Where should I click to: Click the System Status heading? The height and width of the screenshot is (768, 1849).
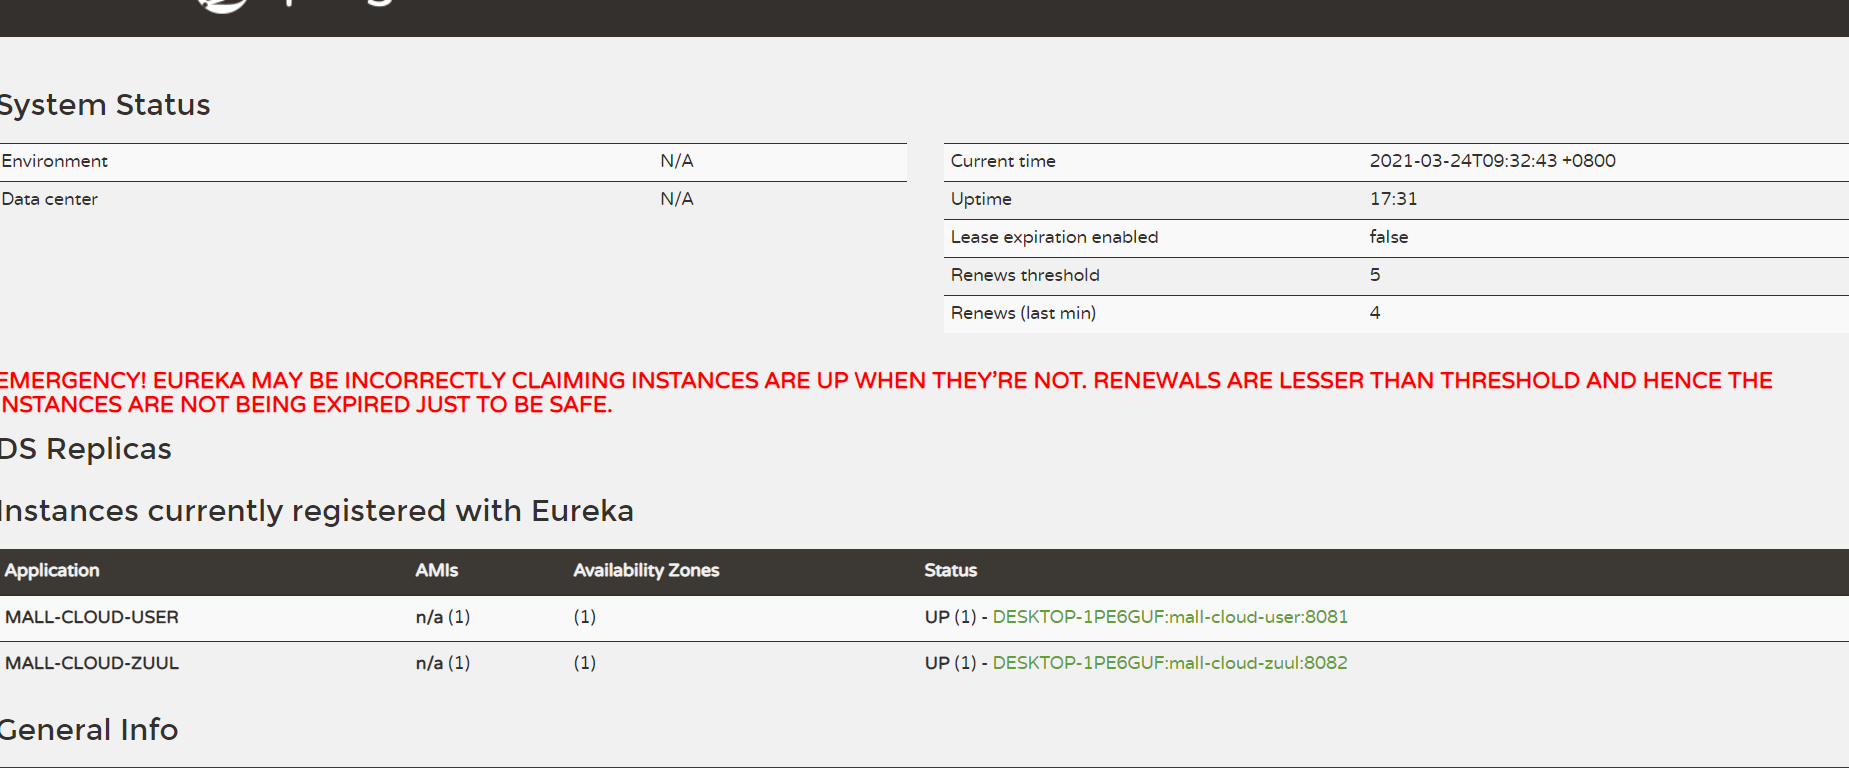tap(104, 105)
